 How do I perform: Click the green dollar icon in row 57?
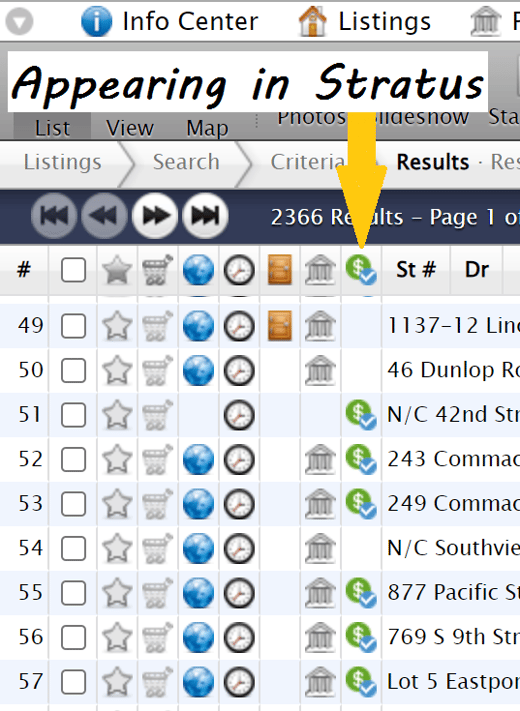(x=361, y=682)
